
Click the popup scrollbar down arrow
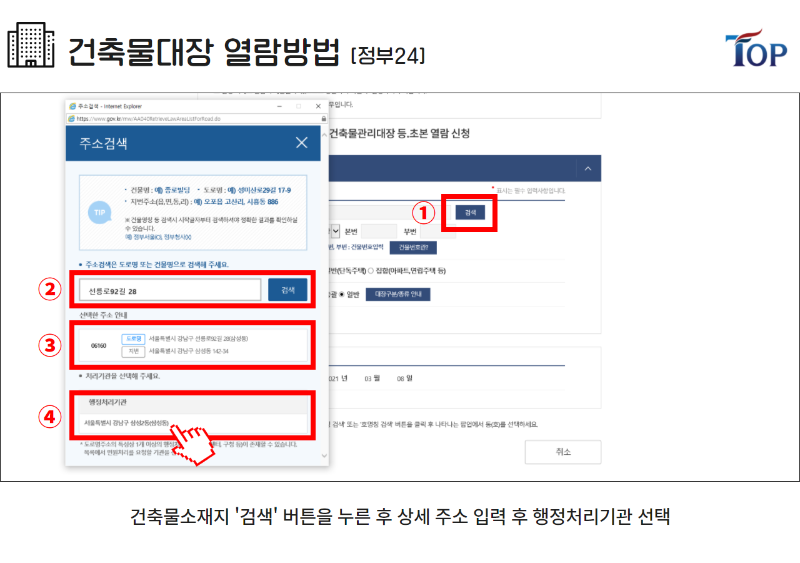click(324, 455)
